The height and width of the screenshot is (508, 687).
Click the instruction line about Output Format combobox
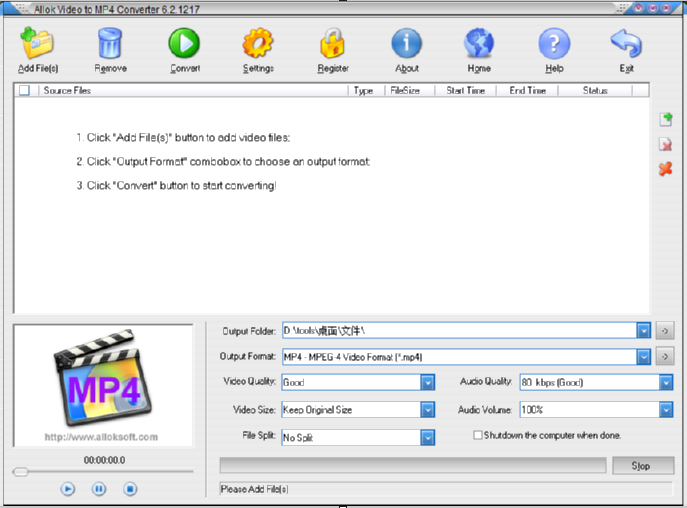click(223, 161)
